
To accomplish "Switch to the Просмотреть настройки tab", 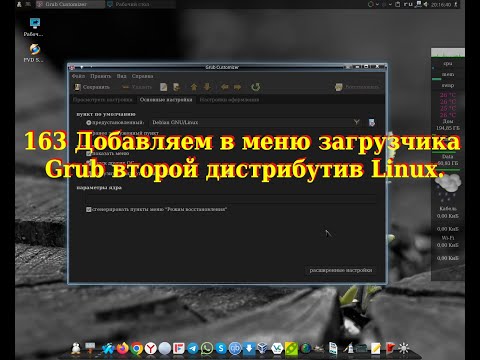I will (x=103, y=100).
